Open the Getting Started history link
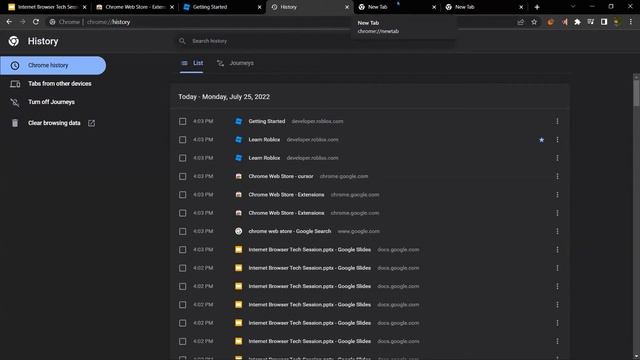 267,121
